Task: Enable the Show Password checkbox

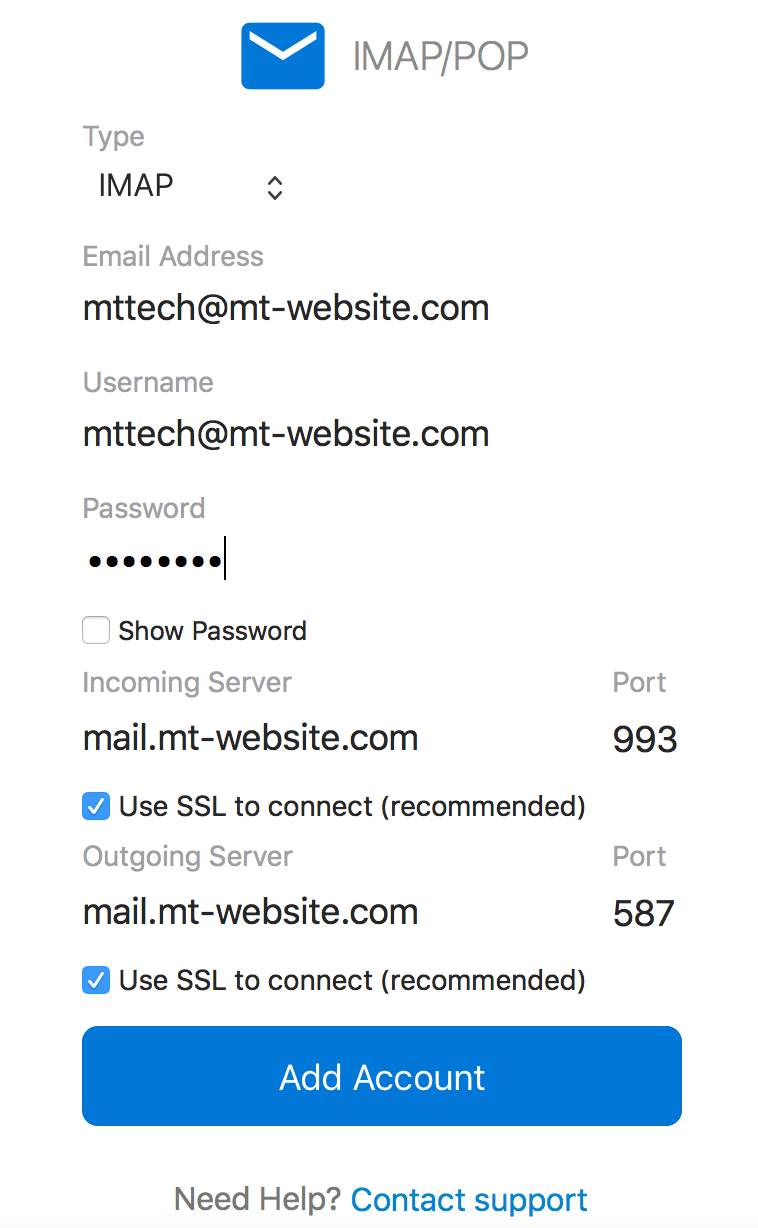Action: (96, 631)
